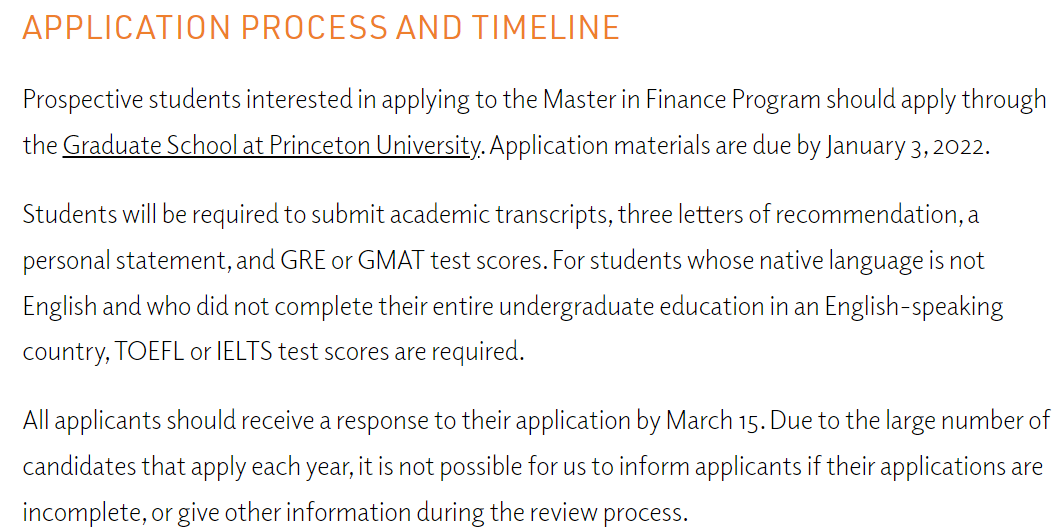
Task: Click the phrase three letters of recommendation
Action: pyautogui.click(x=791, y=214)
